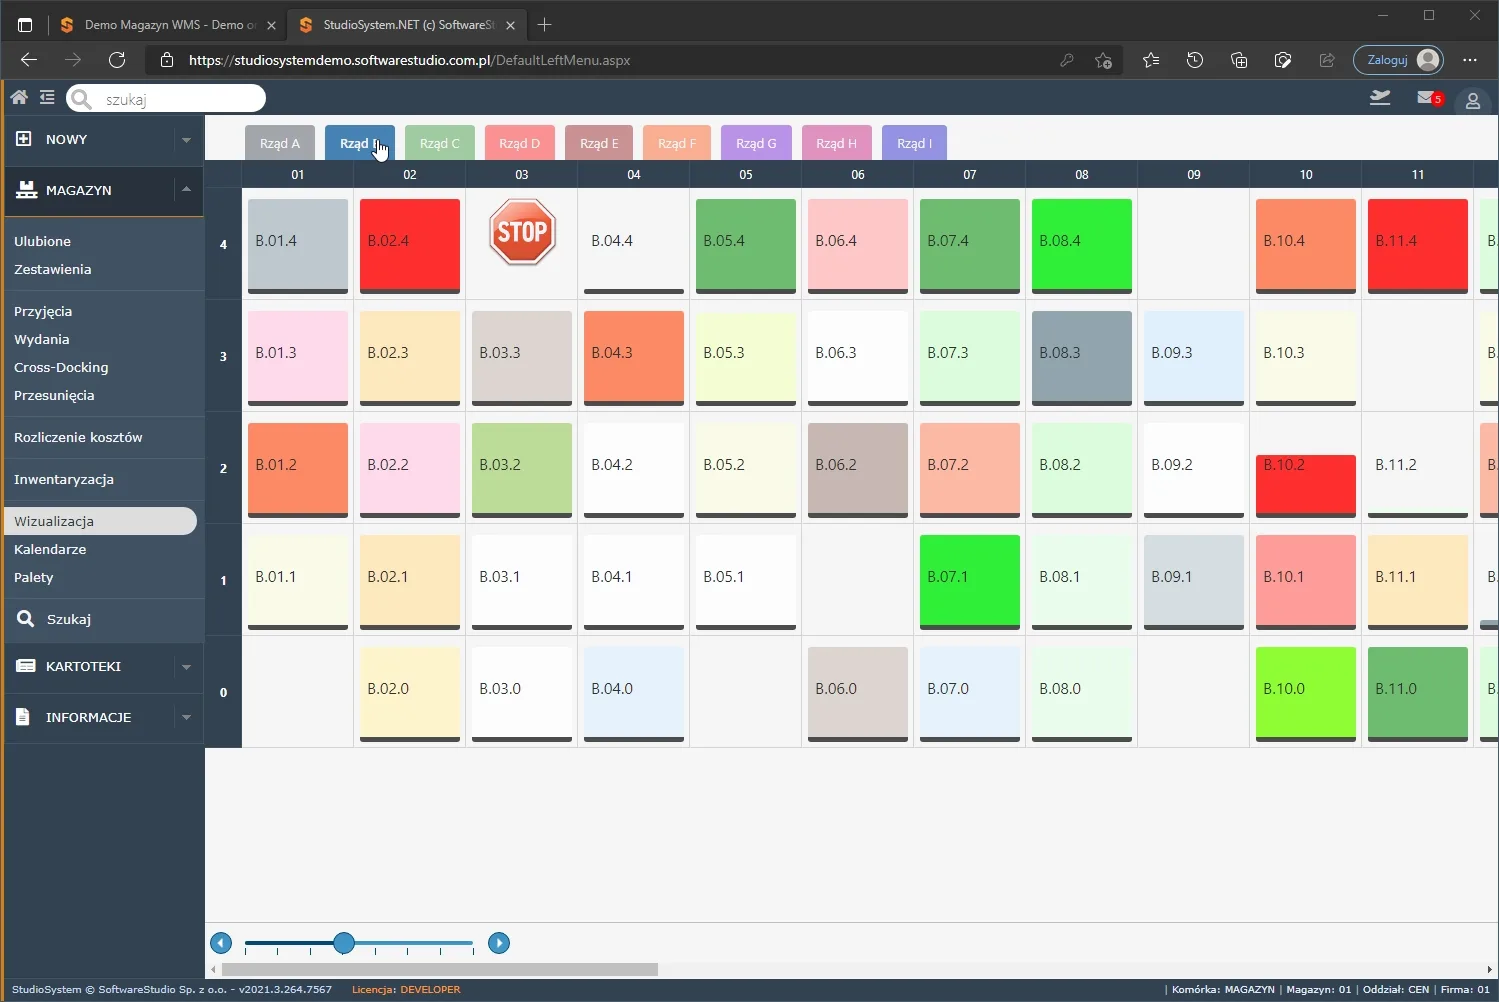Open the user account icon in app header

(x=1473, y=100)
